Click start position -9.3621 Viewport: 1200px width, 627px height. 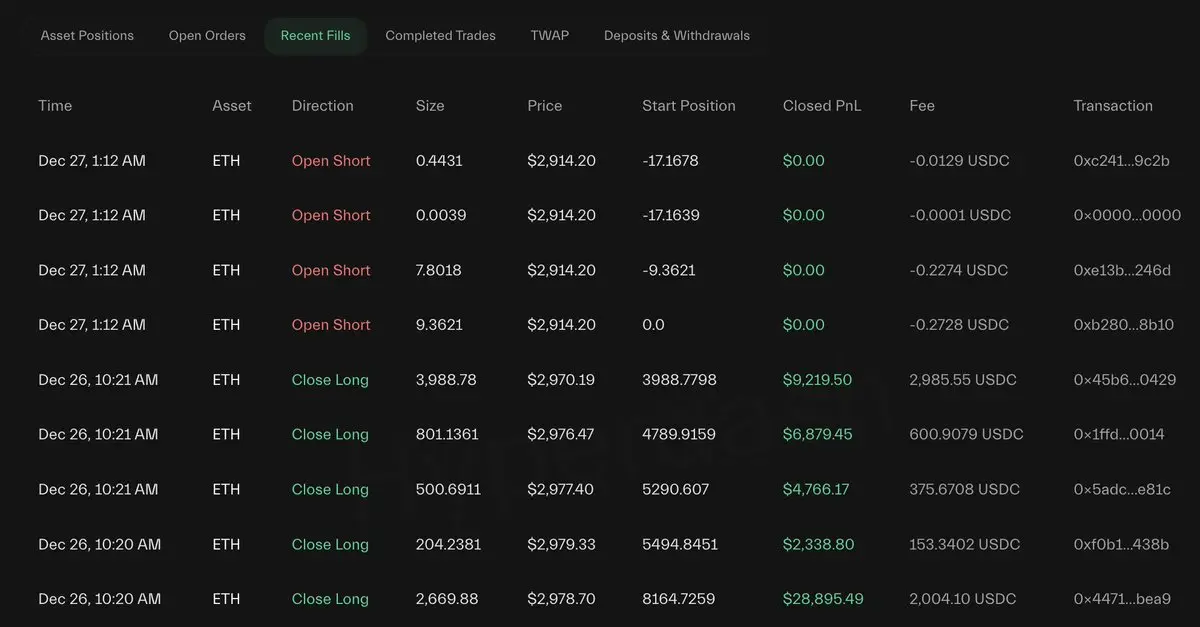(668, 270)
